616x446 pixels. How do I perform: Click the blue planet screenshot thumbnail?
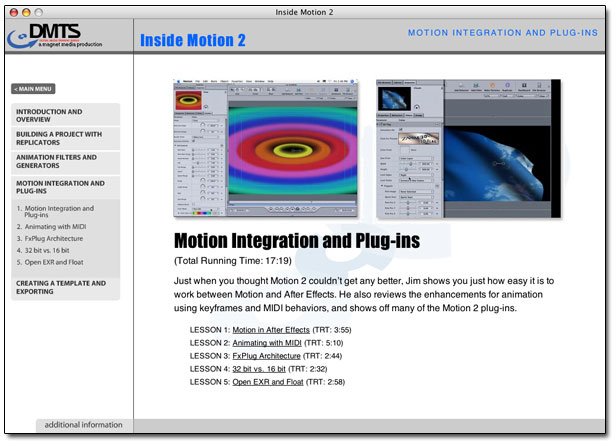click(468, 149)
